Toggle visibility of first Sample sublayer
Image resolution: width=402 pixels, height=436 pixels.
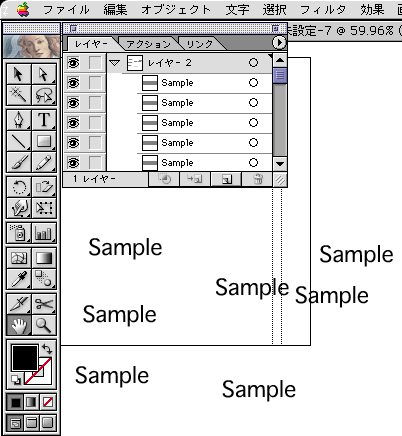pos(74,83)
